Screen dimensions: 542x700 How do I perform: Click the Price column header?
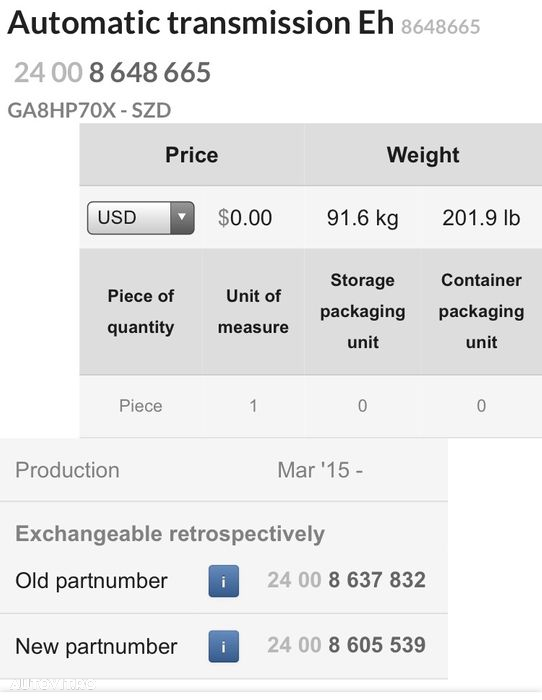[192, 155]
